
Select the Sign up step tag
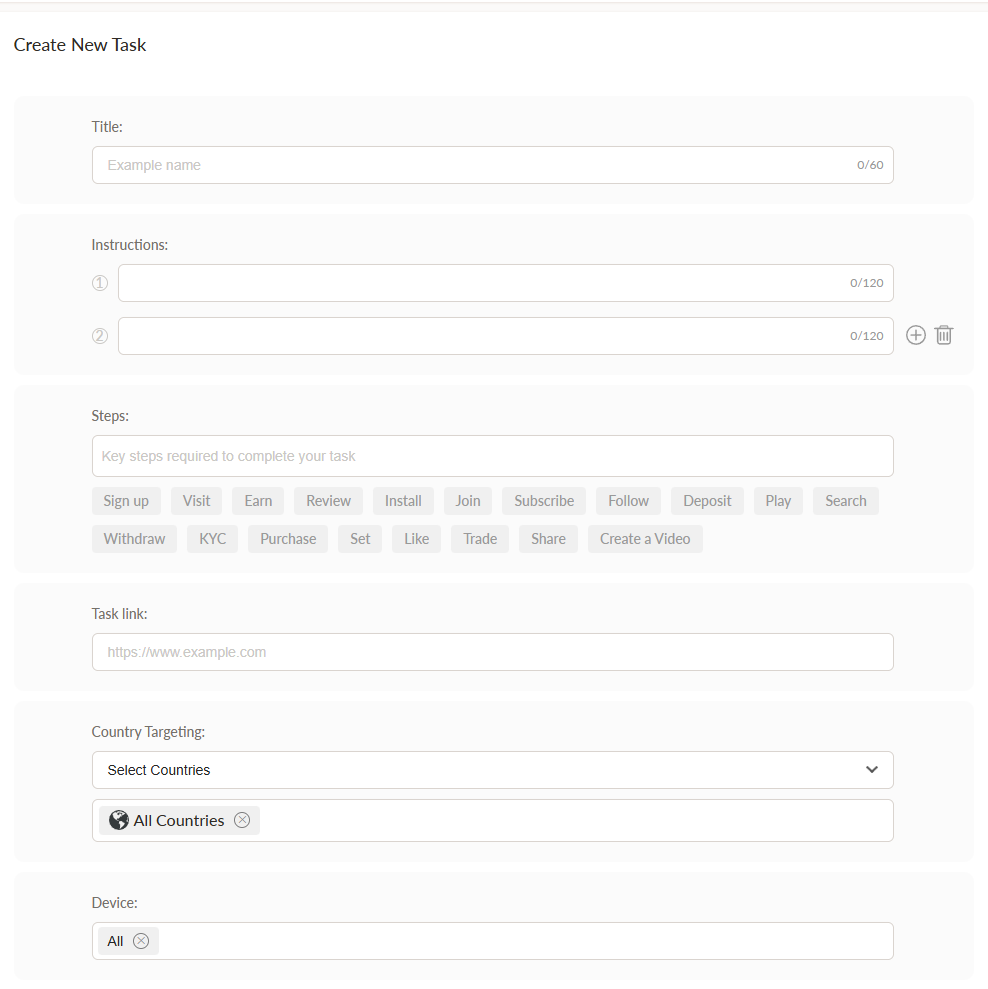(x=126, y=501)
